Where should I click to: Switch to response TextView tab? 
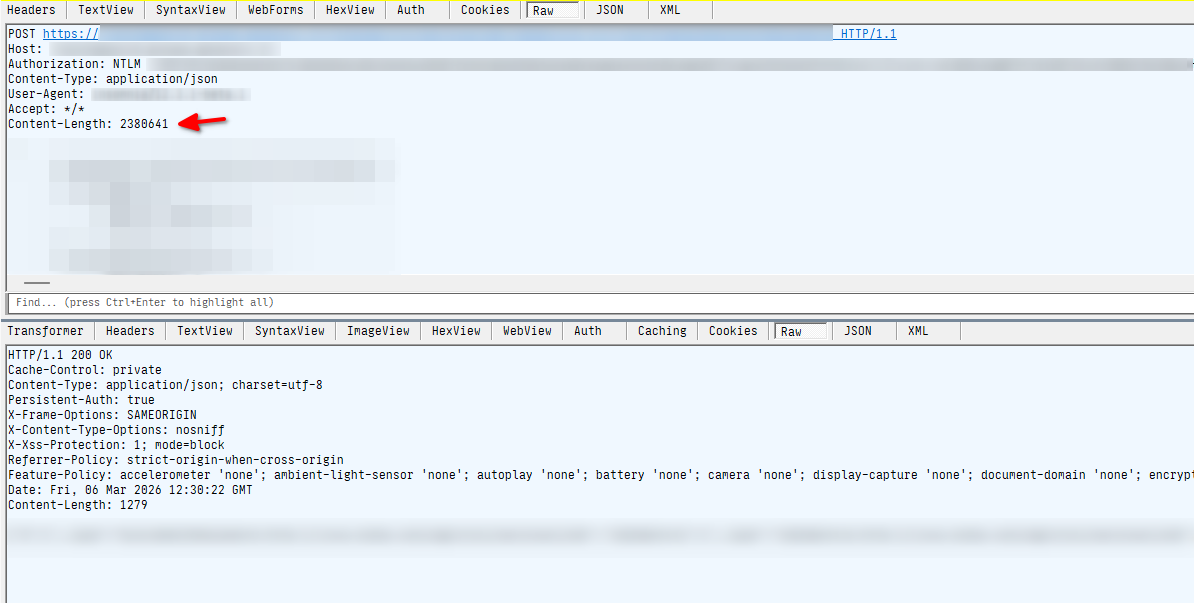coord(205,331)
